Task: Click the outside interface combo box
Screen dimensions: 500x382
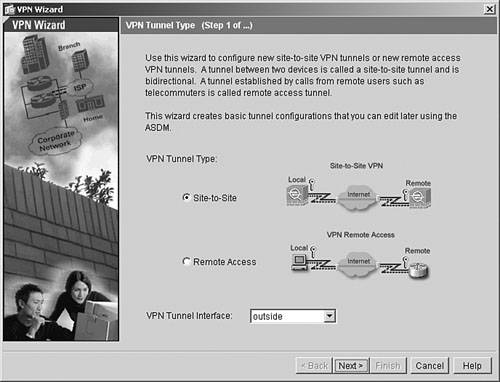Action: coord(293,316)
